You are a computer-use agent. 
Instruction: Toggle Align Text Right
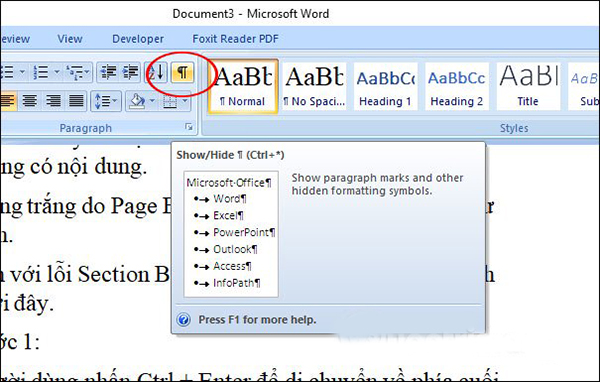pyautogui.click(x=53, y=101)
